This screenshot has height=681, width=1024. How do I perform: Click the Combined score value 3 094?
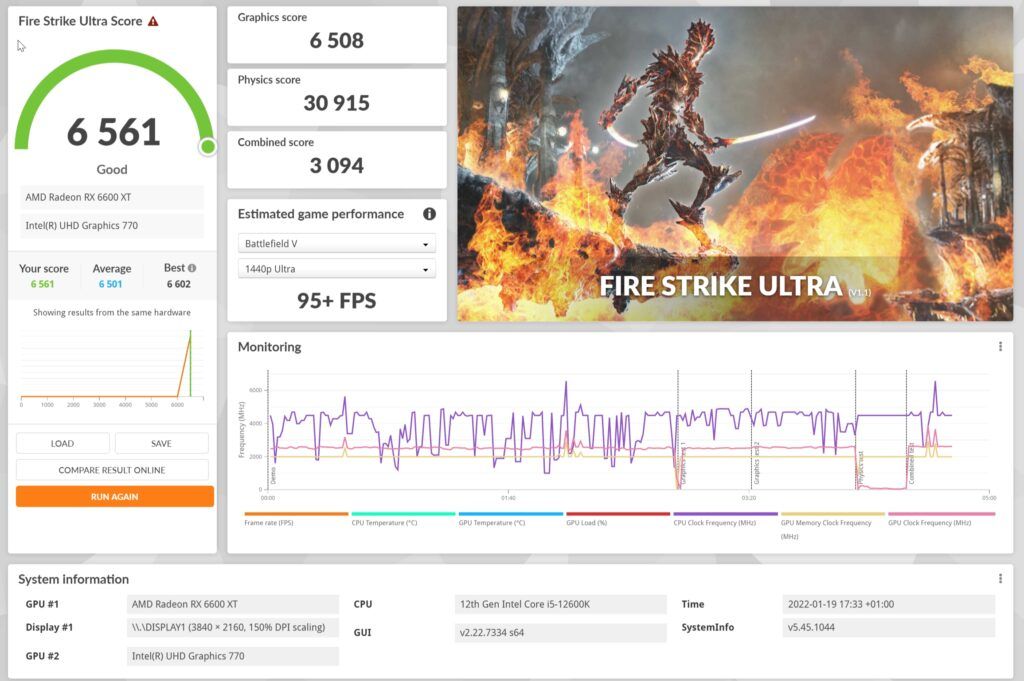pos(336,166)
